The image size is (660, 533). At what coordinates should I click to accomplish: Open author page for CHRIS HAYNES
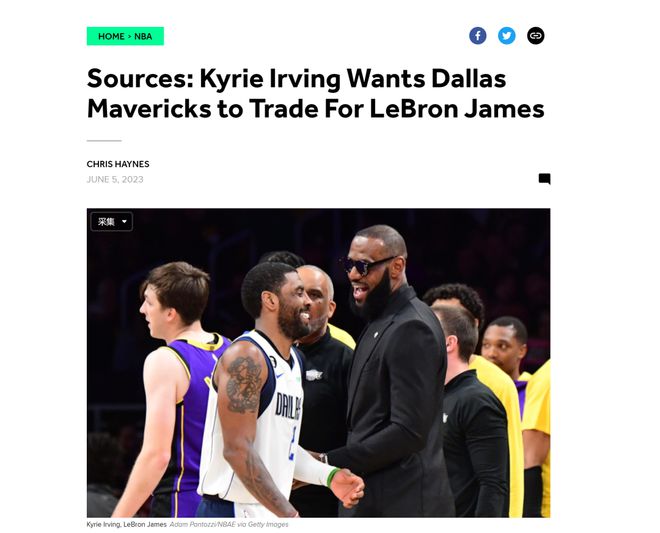pos(118,164)
